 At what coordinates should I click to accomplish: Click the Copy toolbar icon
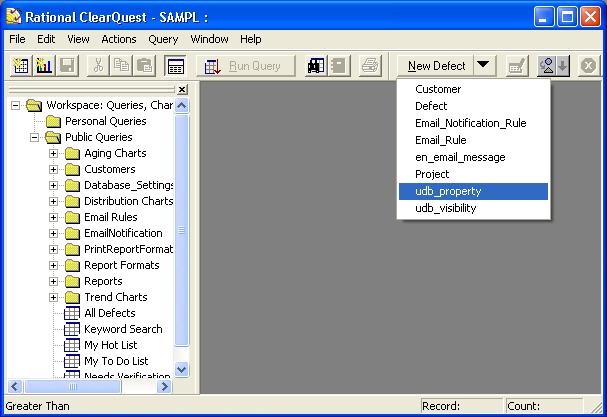122,66
